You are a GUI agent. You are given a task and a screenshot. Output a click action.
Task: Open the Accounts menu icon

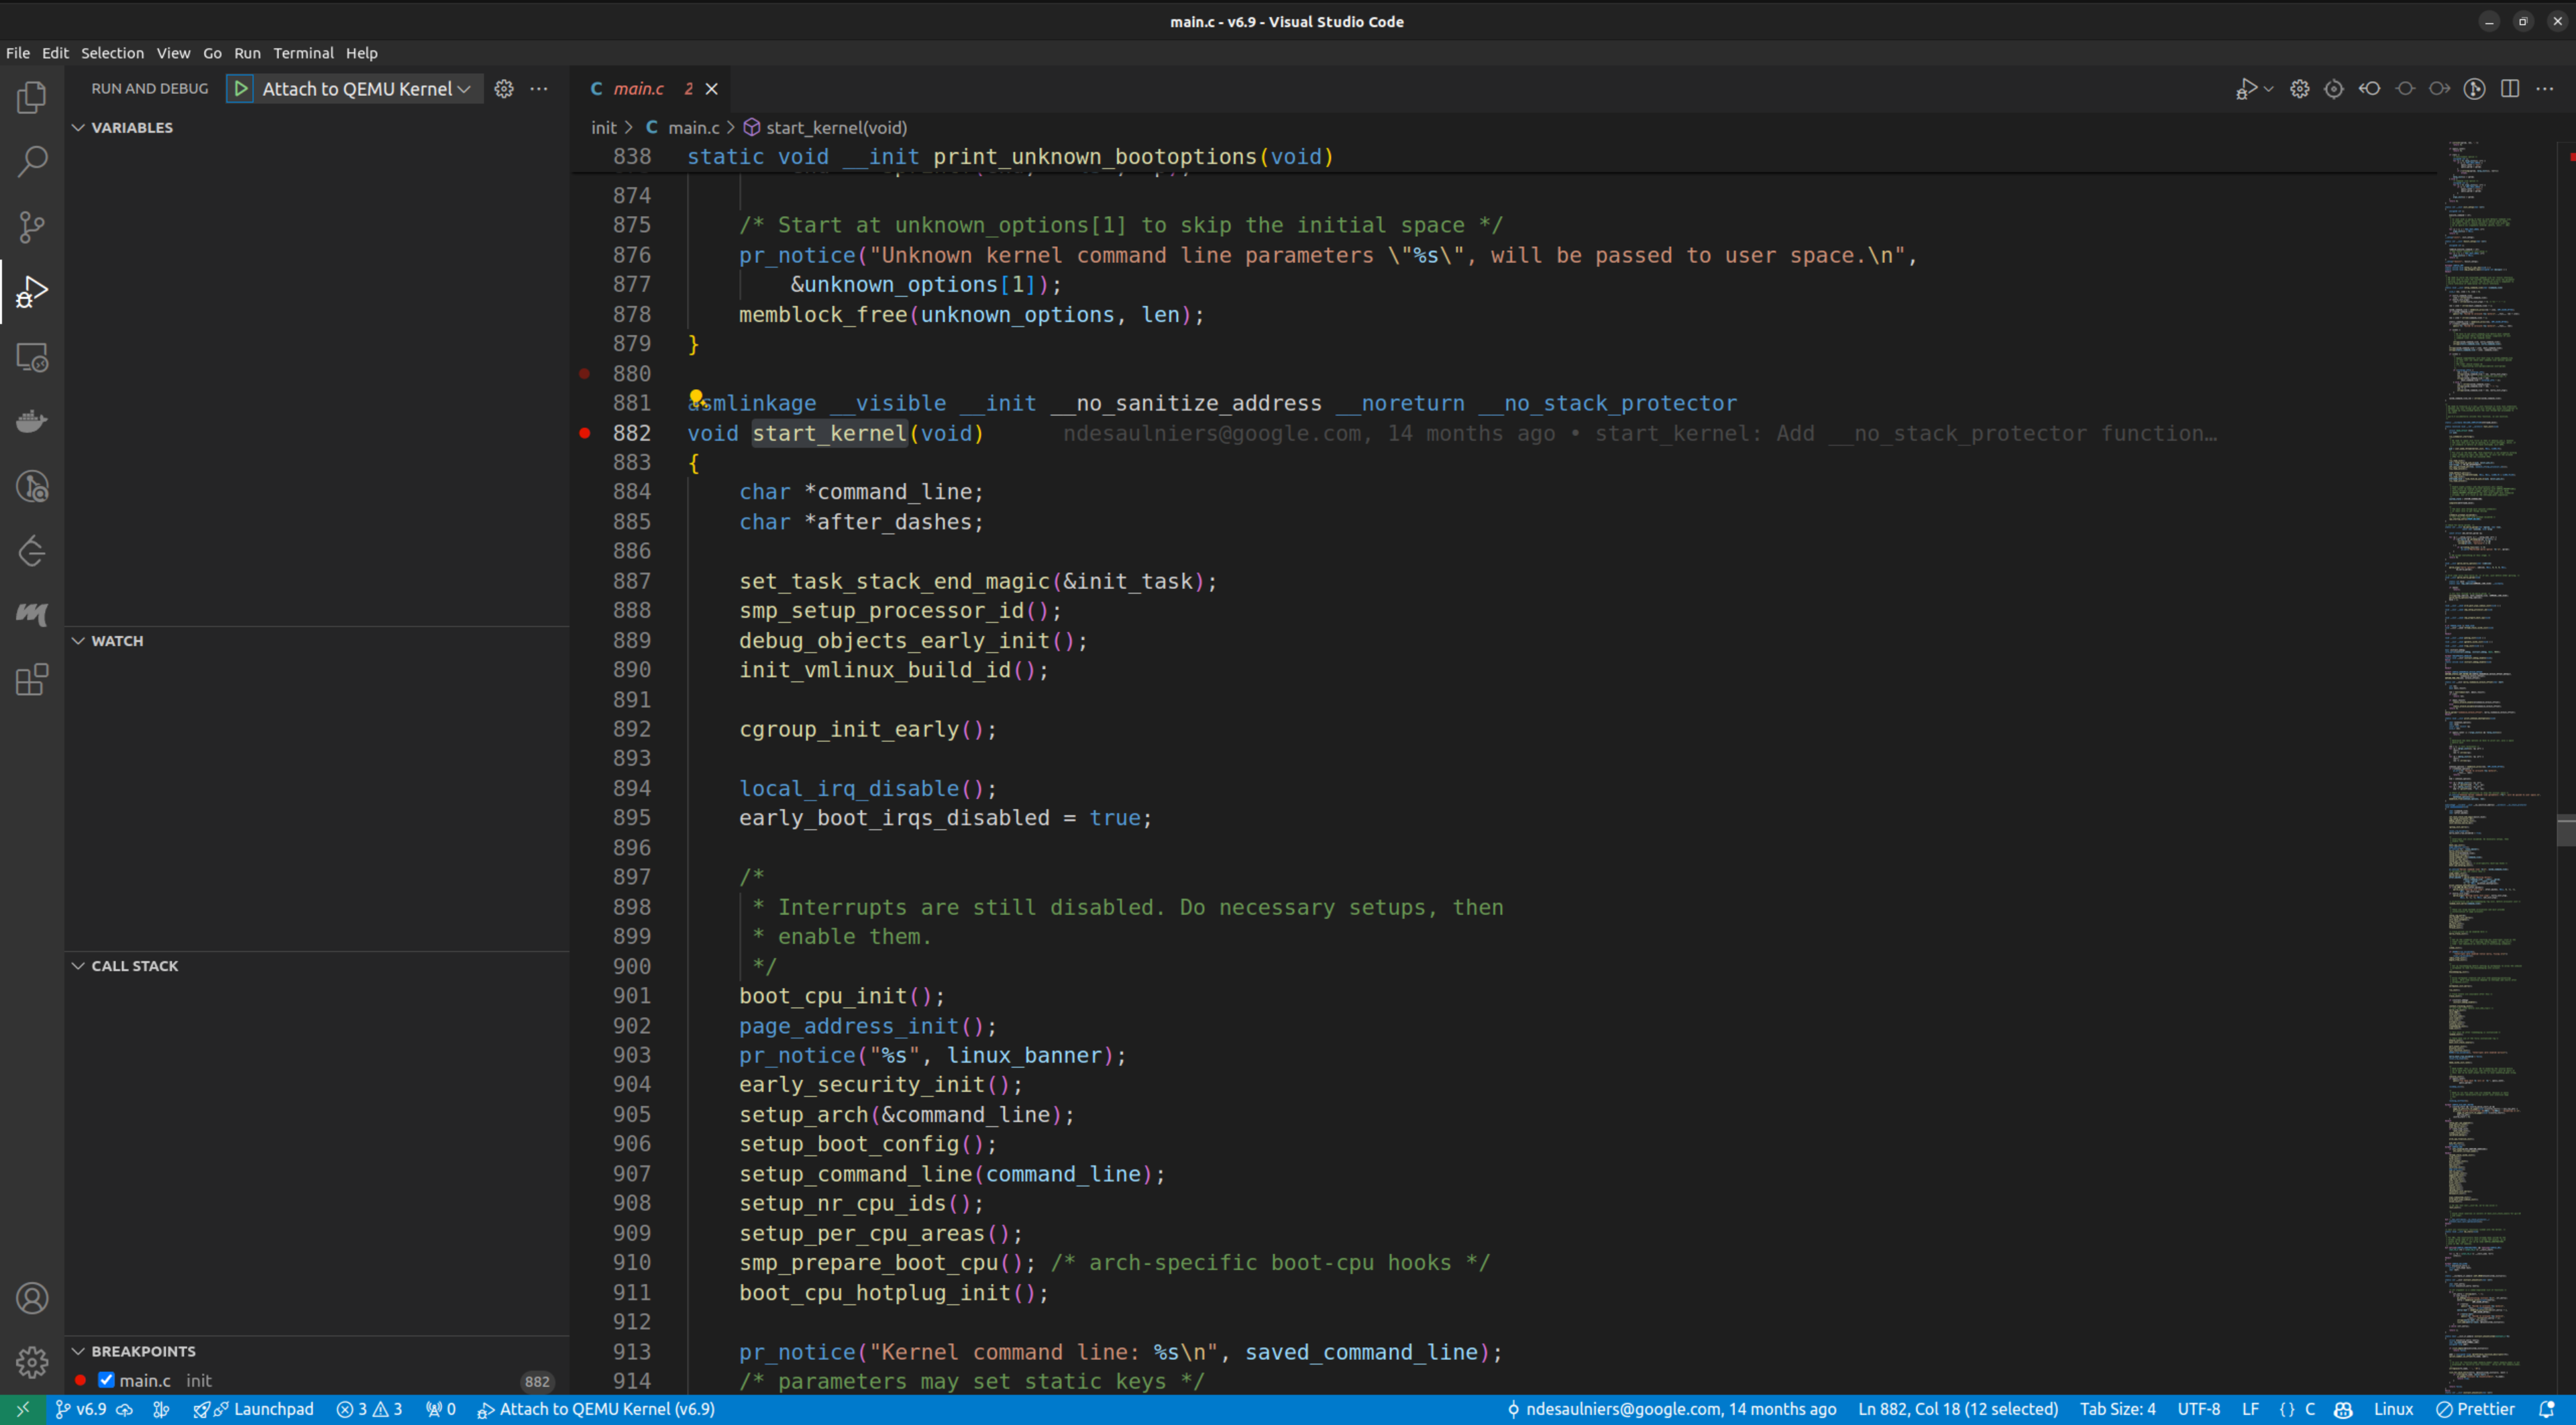(x=32, y=1298)
